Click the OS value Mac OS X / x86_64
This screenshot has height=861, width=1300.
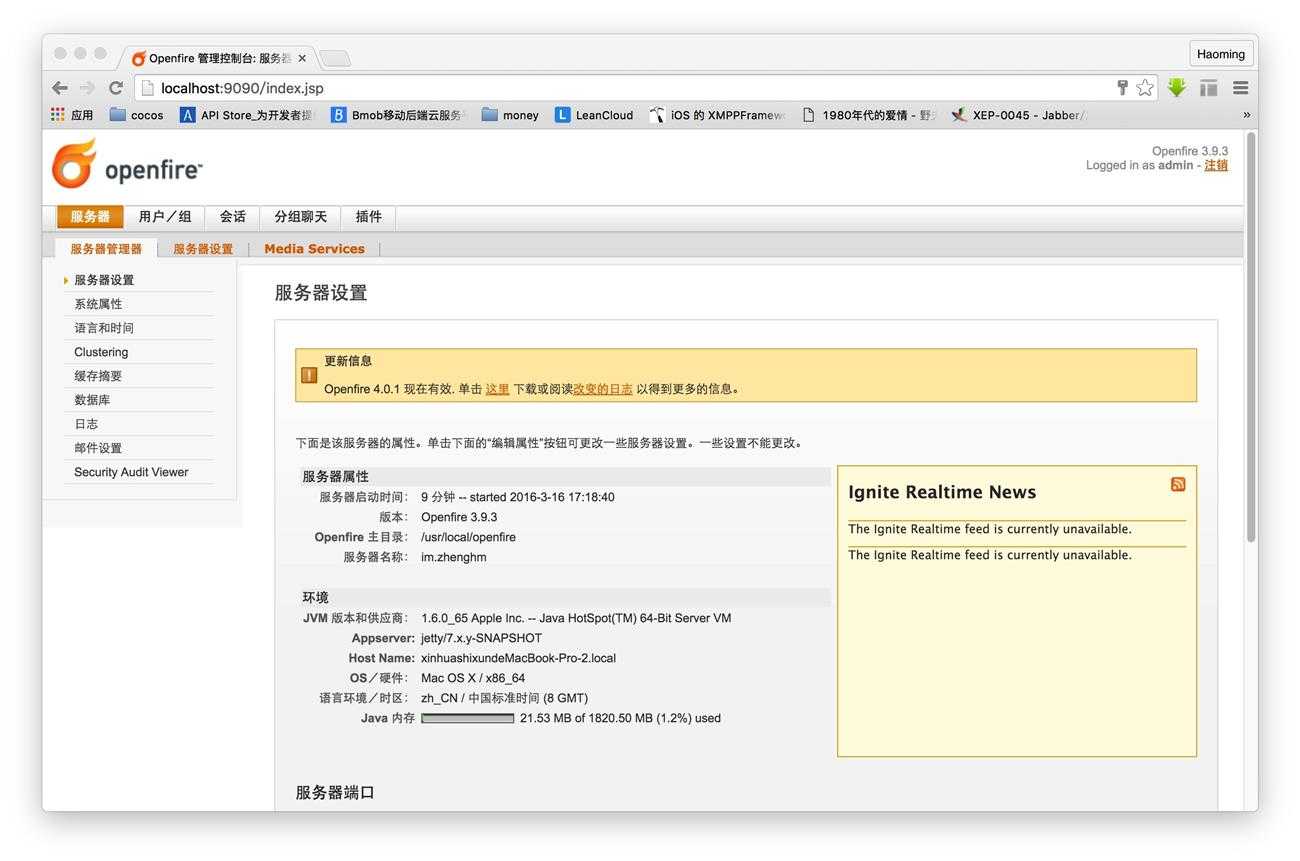[x=473, y=678]
